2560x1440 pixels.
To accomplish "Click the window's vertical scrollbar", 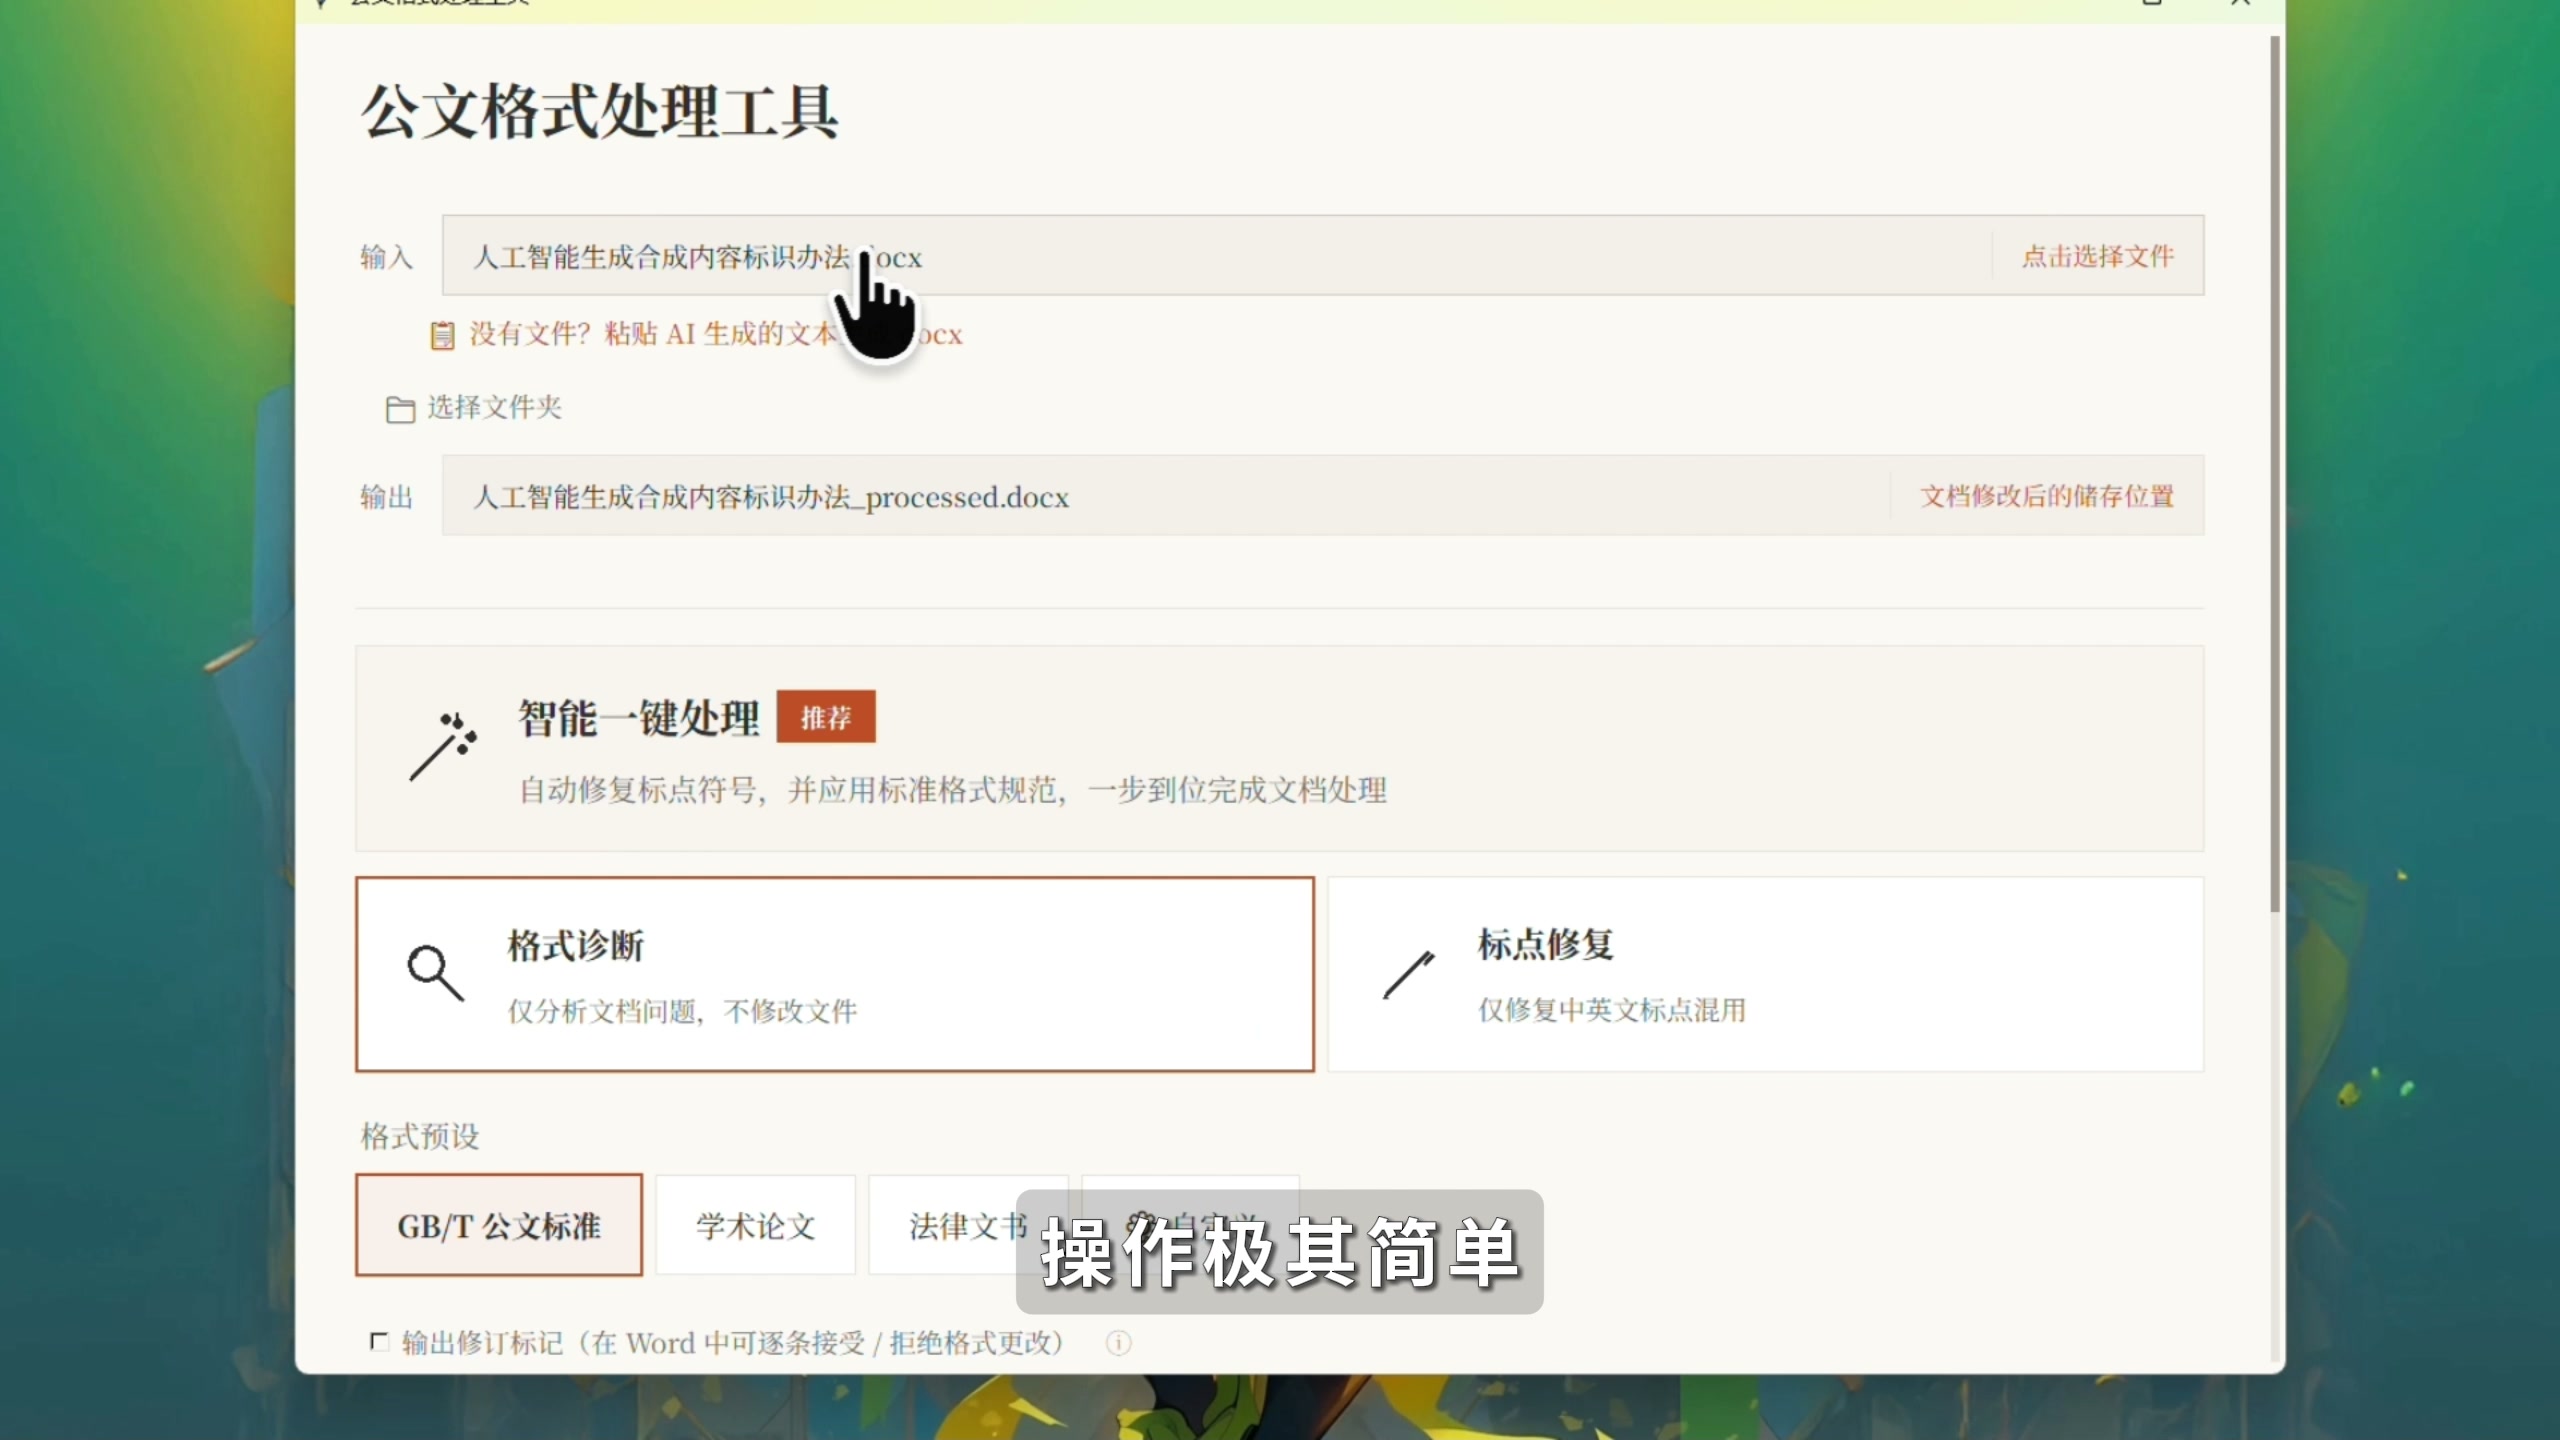I will click(2275, 474).
